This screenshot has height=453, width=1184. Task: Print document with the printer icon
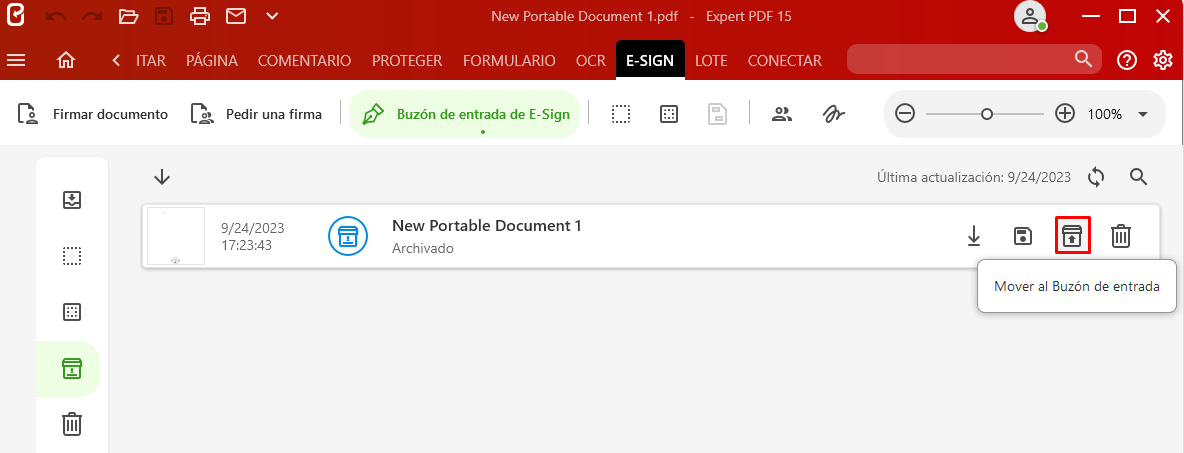coord(200,16)
